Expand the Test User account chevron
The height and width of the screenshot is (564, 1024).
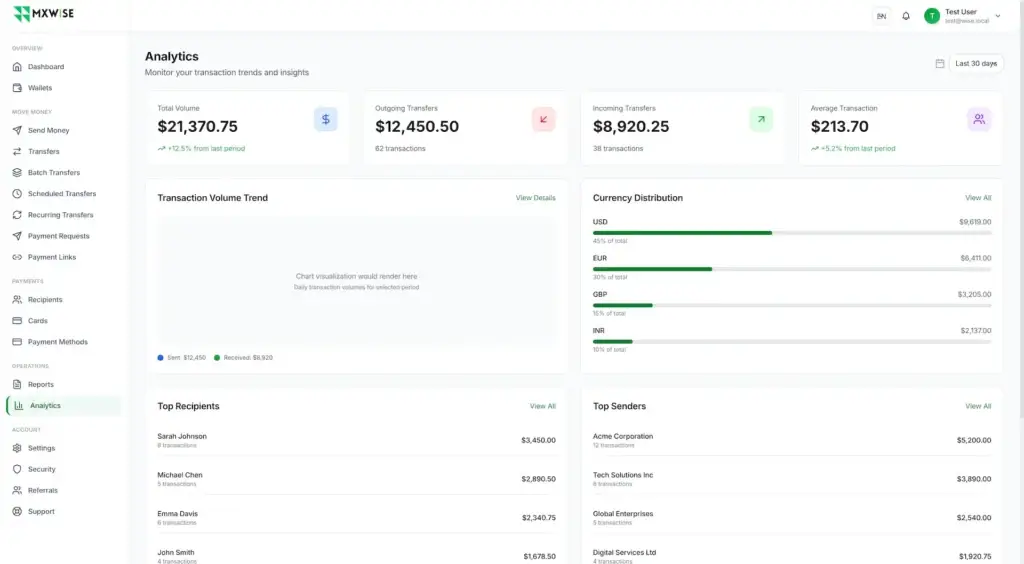(x=998, y=16)
